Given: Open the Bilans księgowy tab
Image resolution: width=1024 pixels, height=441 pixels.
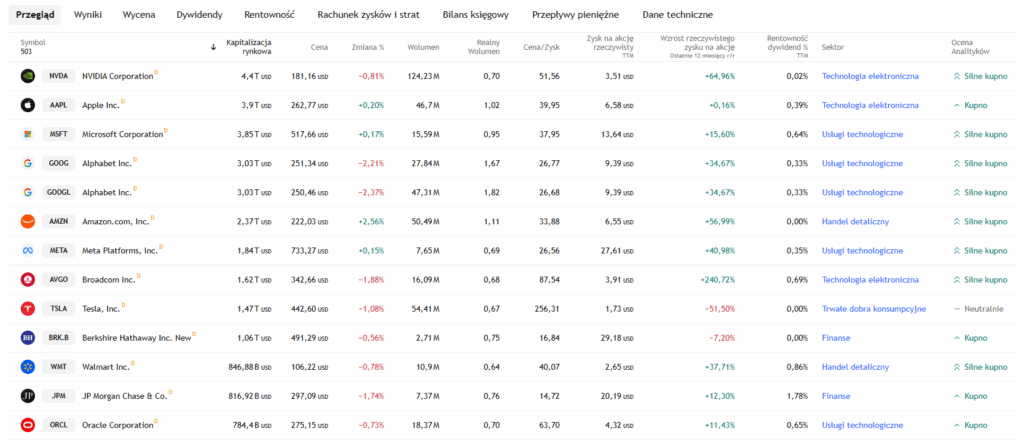Looking at the screenshot, I should [476, 16].
